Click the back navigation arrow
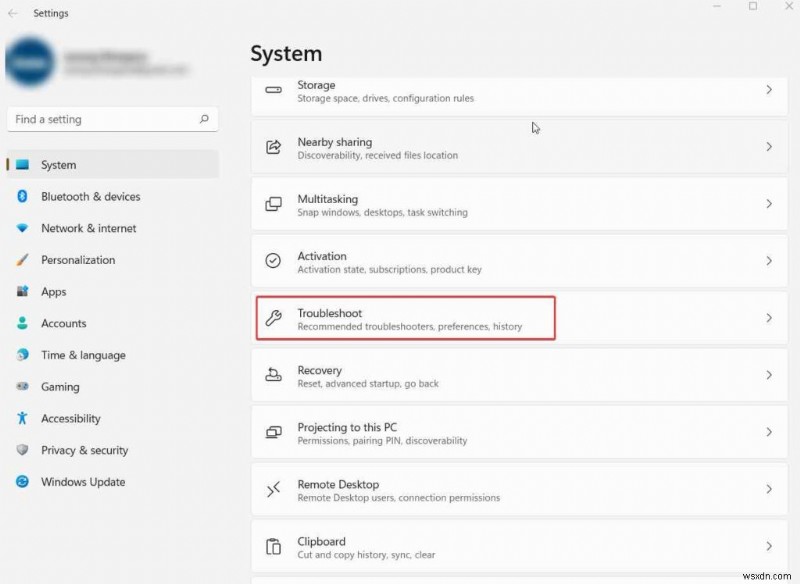This screenshot has height=584, width=800. 12,13
